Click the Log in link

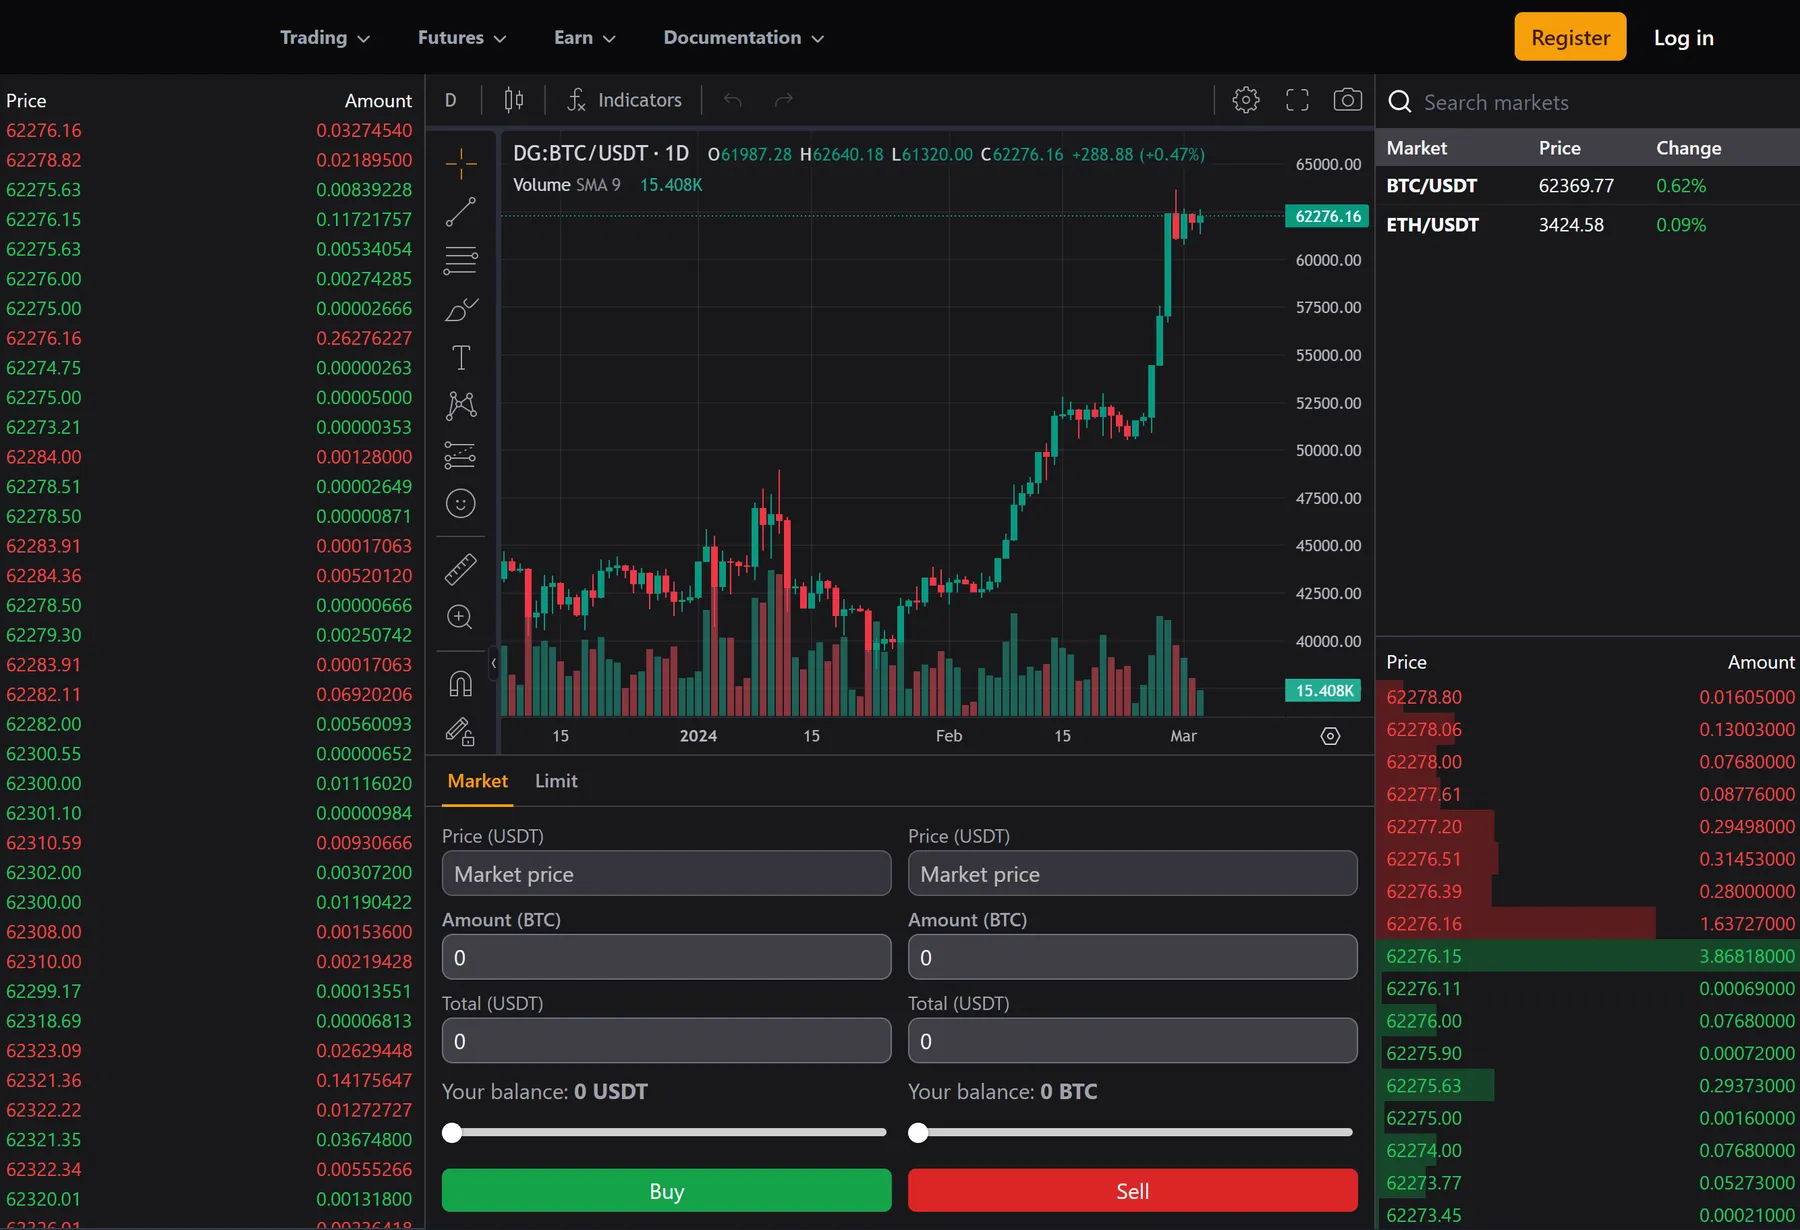tap(1683, 37)
